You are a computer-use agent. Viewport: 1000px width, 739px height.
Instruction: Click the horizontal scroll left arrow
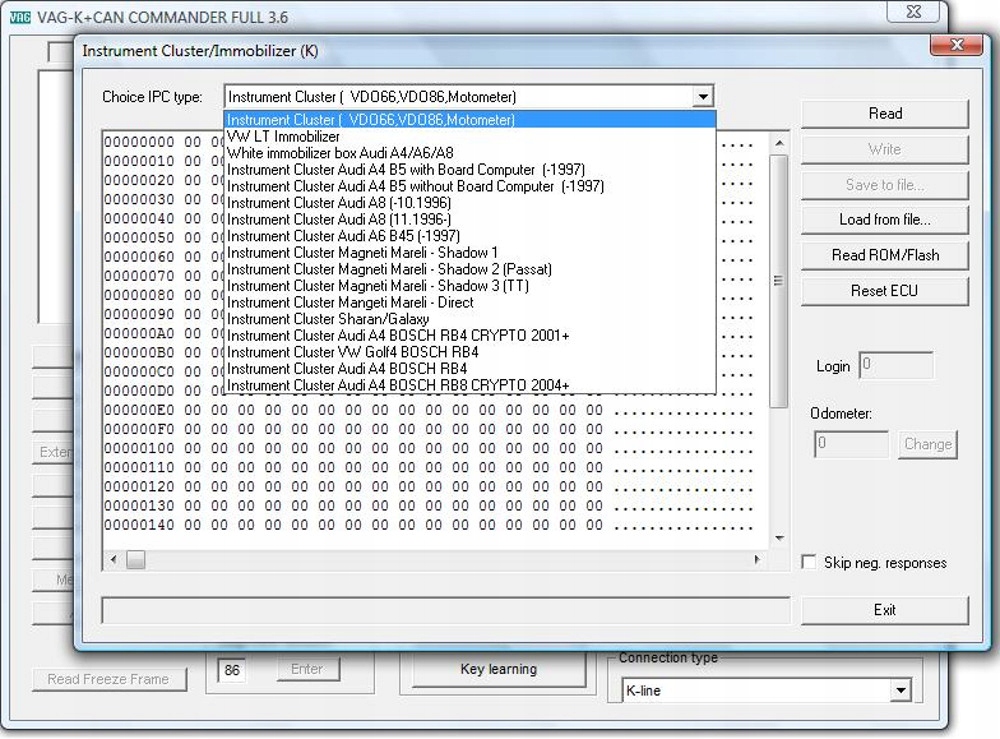[114, 560]
